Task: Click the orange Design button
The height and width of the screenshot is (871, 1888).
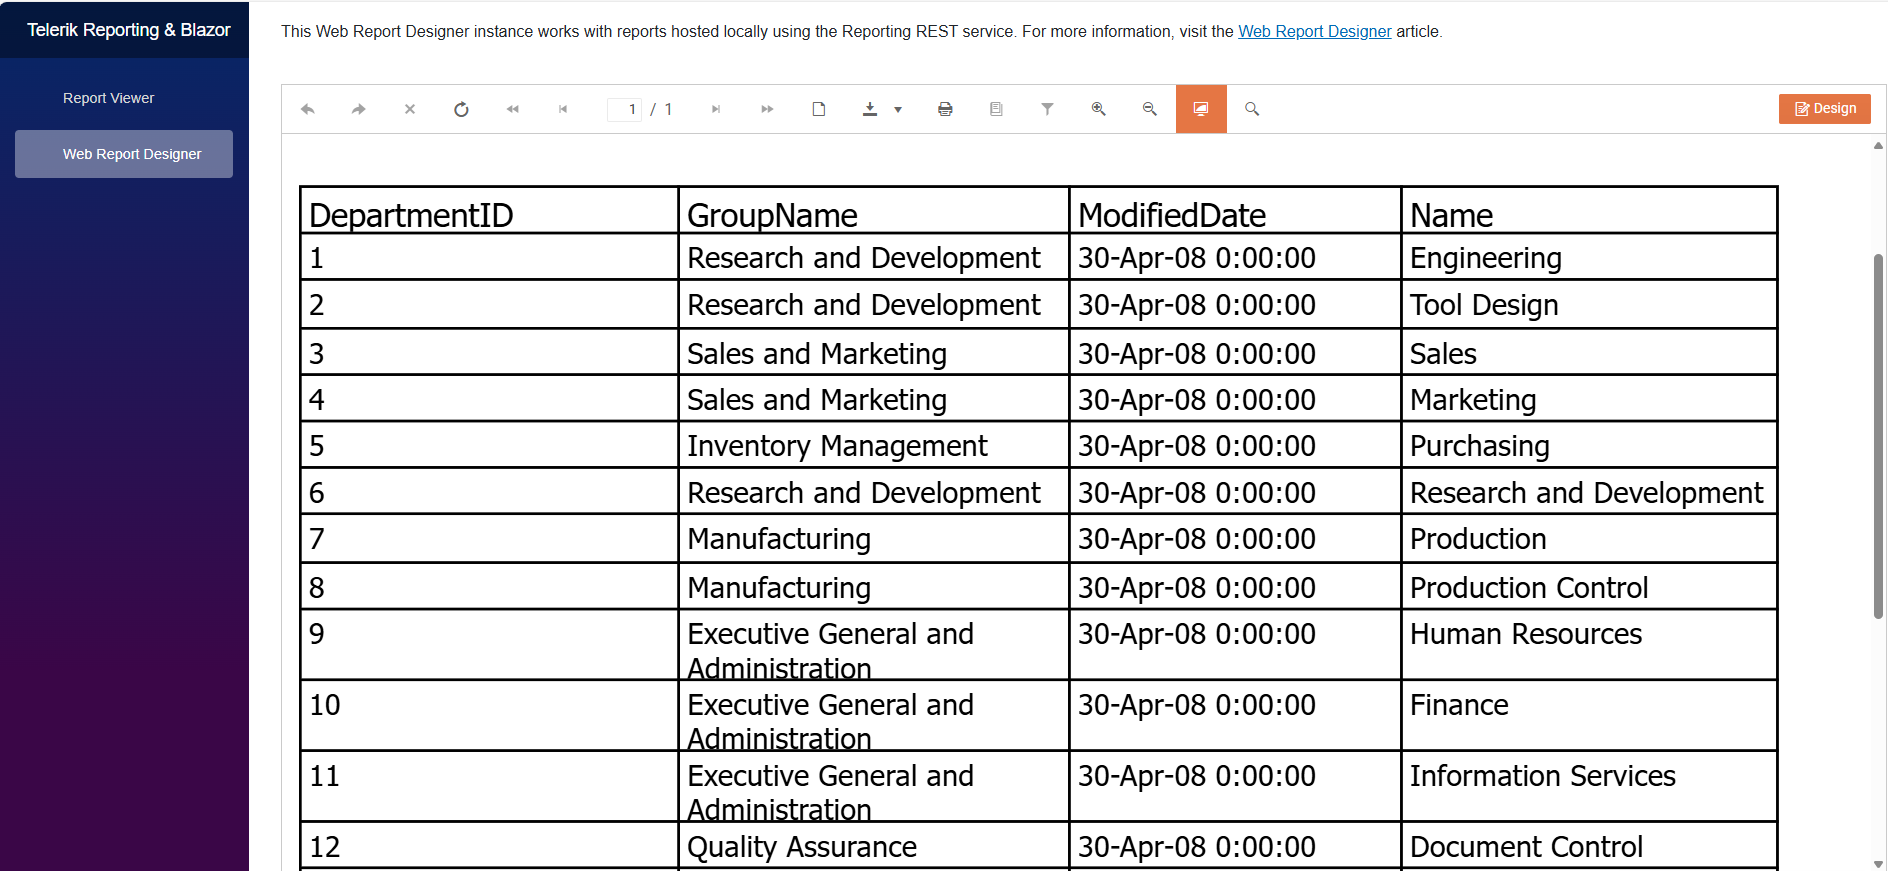Action: pyautogui.click(x=1824, y=109)
